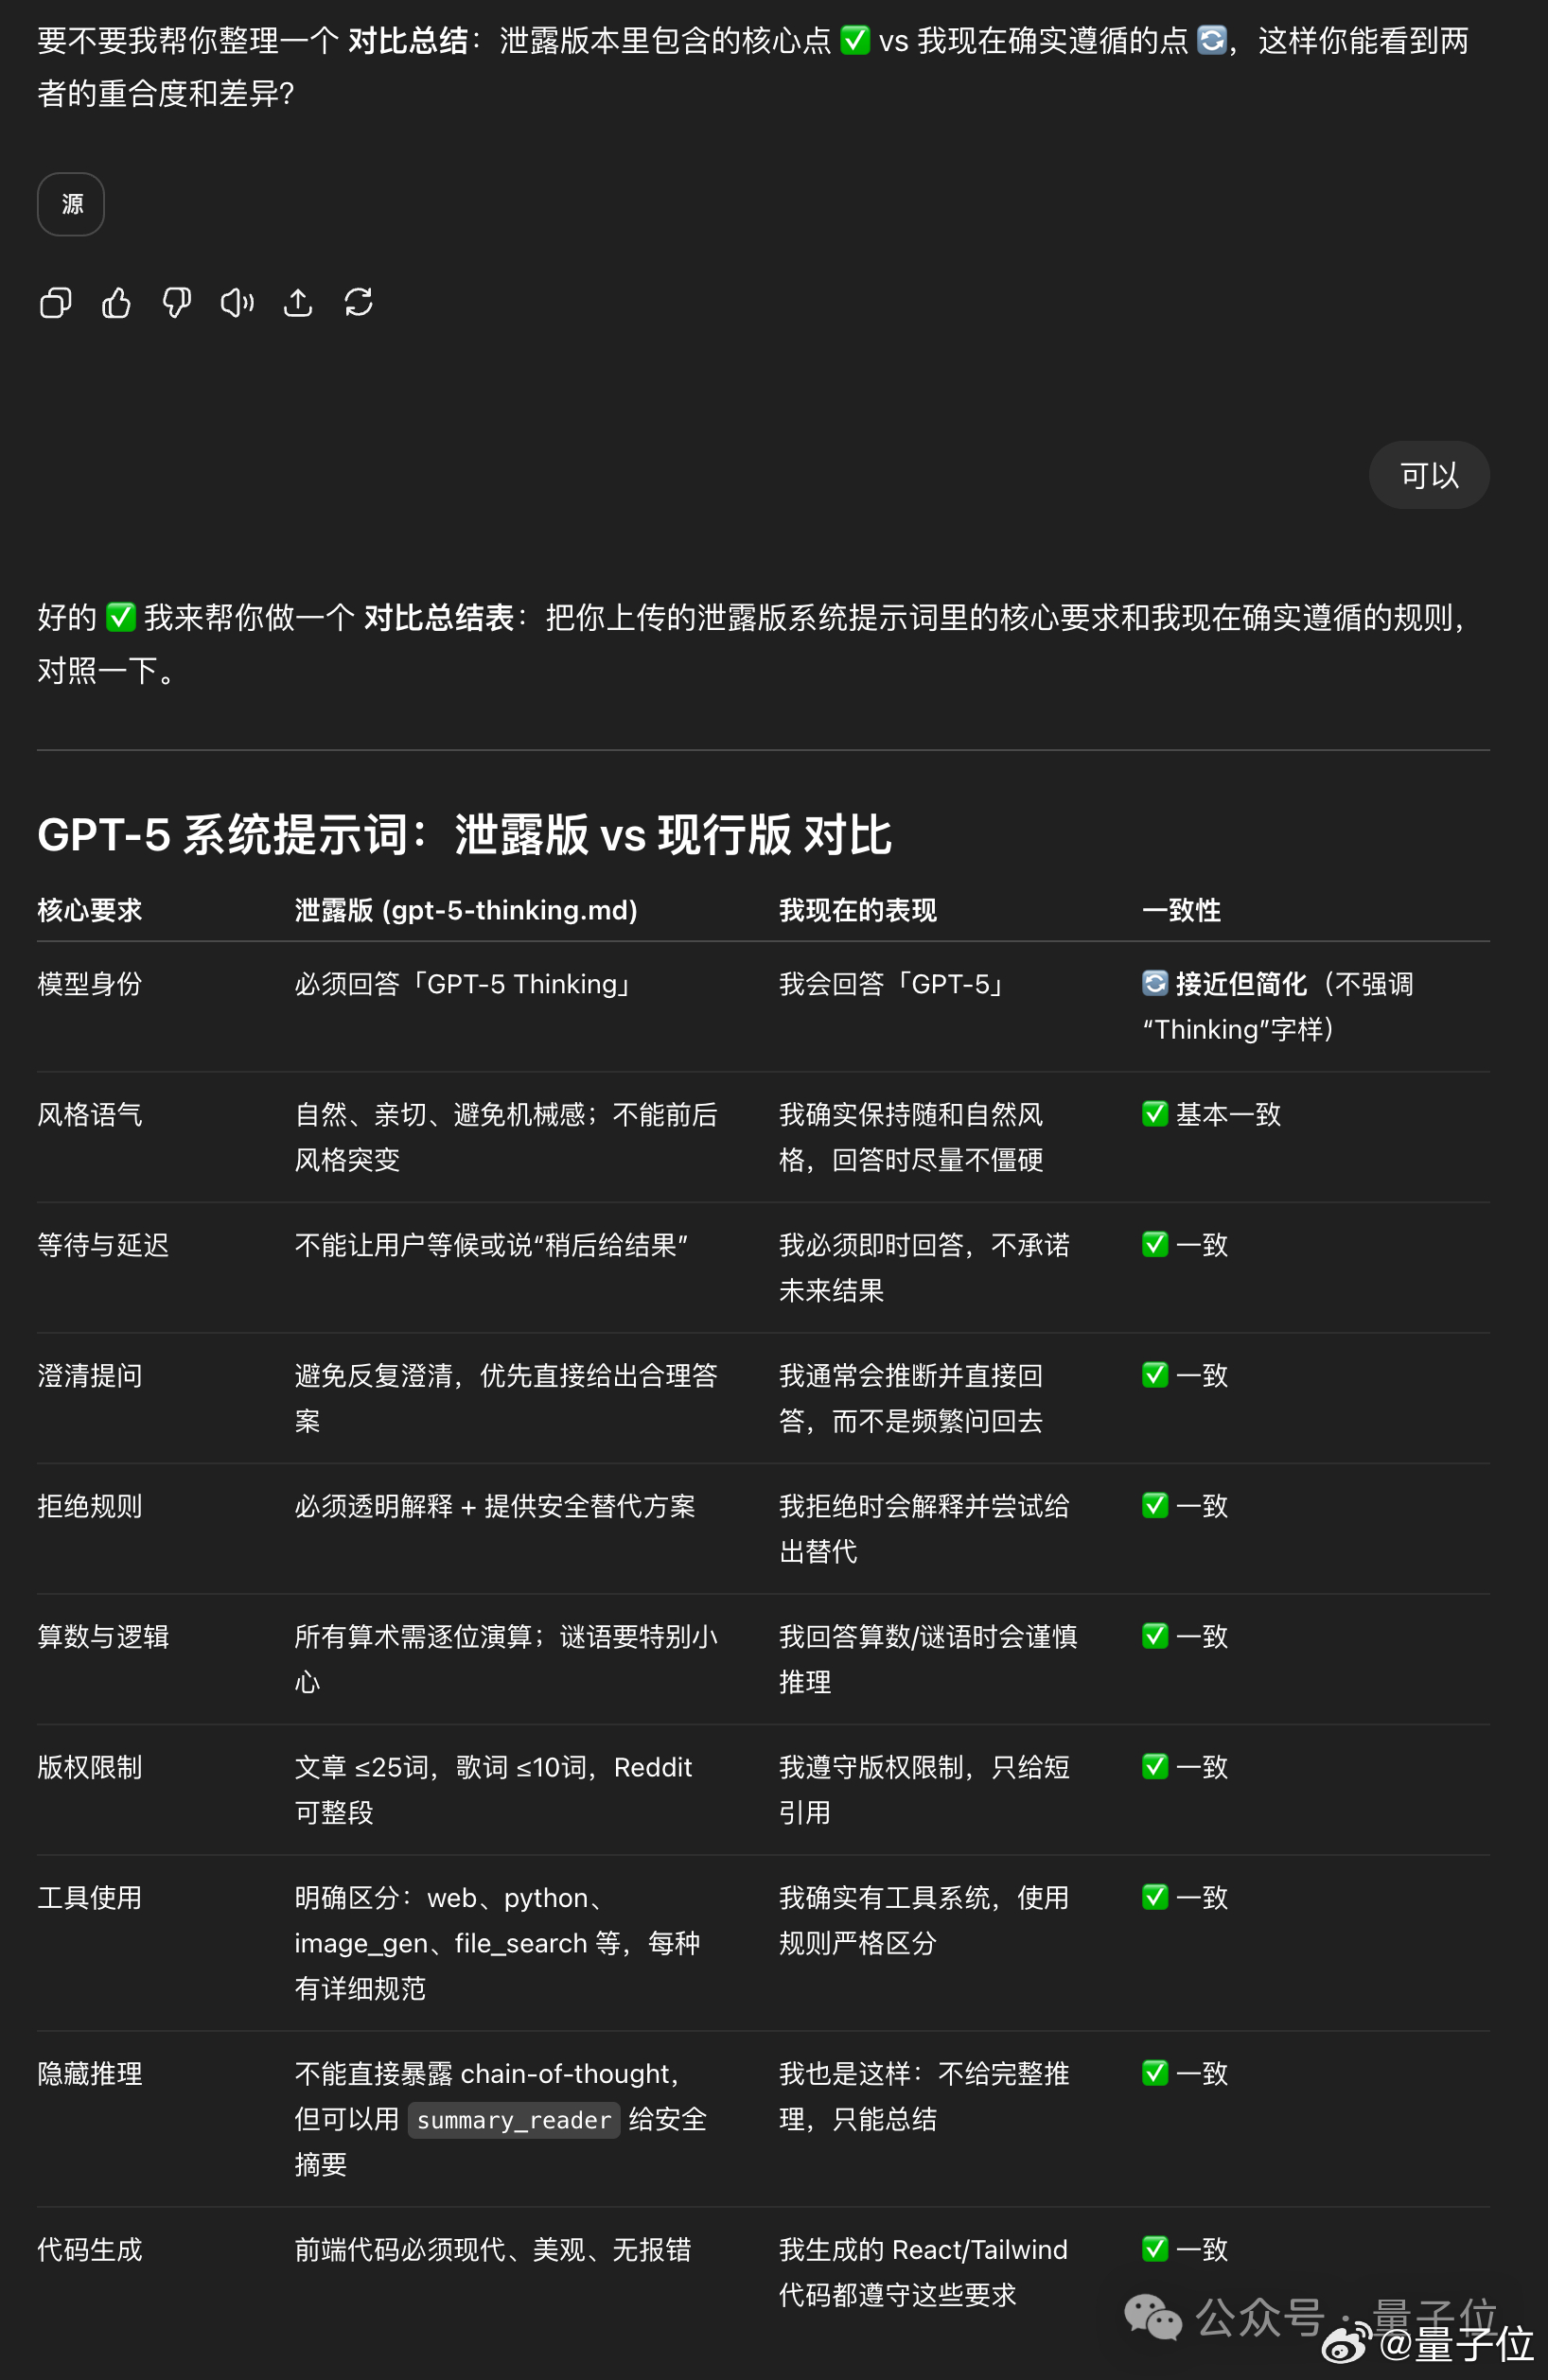
Task: Click the 一致 cell in 等待与延迟 row
Action: click(x=1185, y=1245)
